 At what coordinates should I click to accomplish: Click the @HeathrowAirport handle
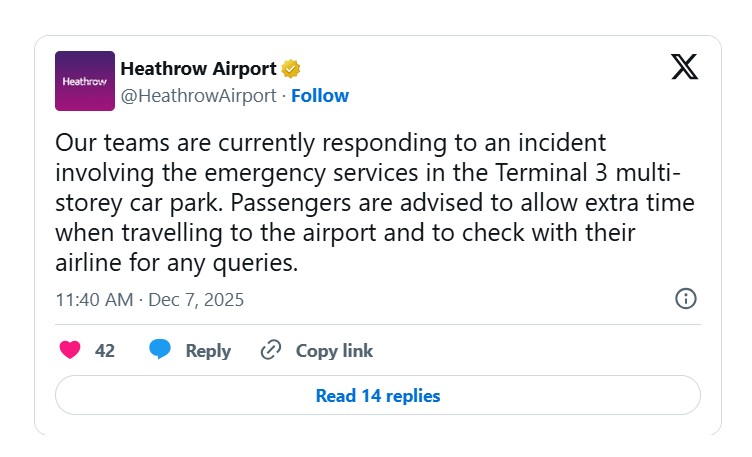(x=198, y=96)
